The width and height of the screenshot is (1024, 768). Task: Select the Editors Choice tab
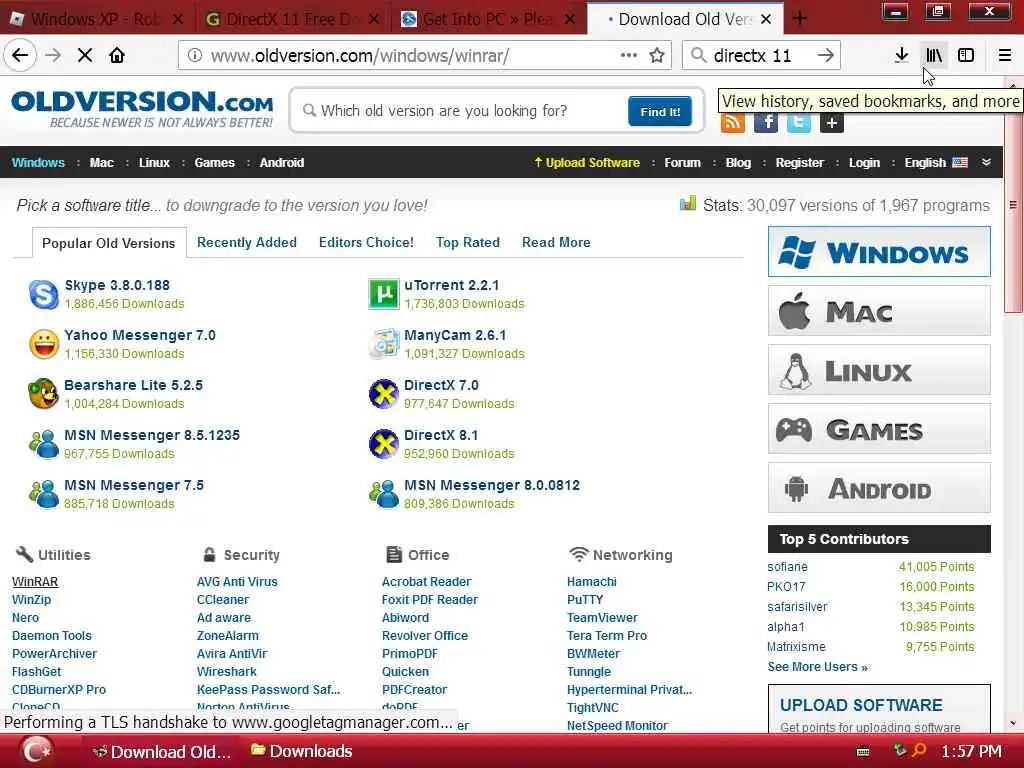[366, 242]
